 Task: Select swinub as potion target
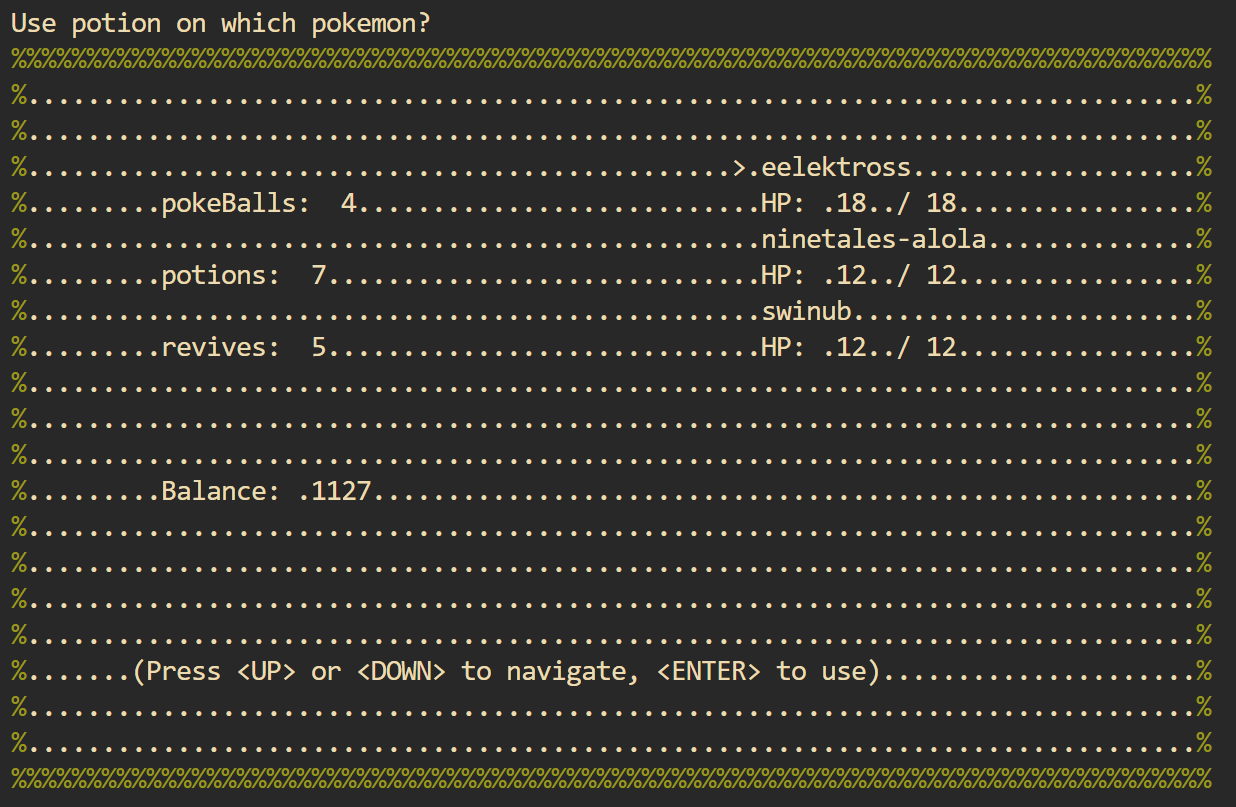pos(805,310)
